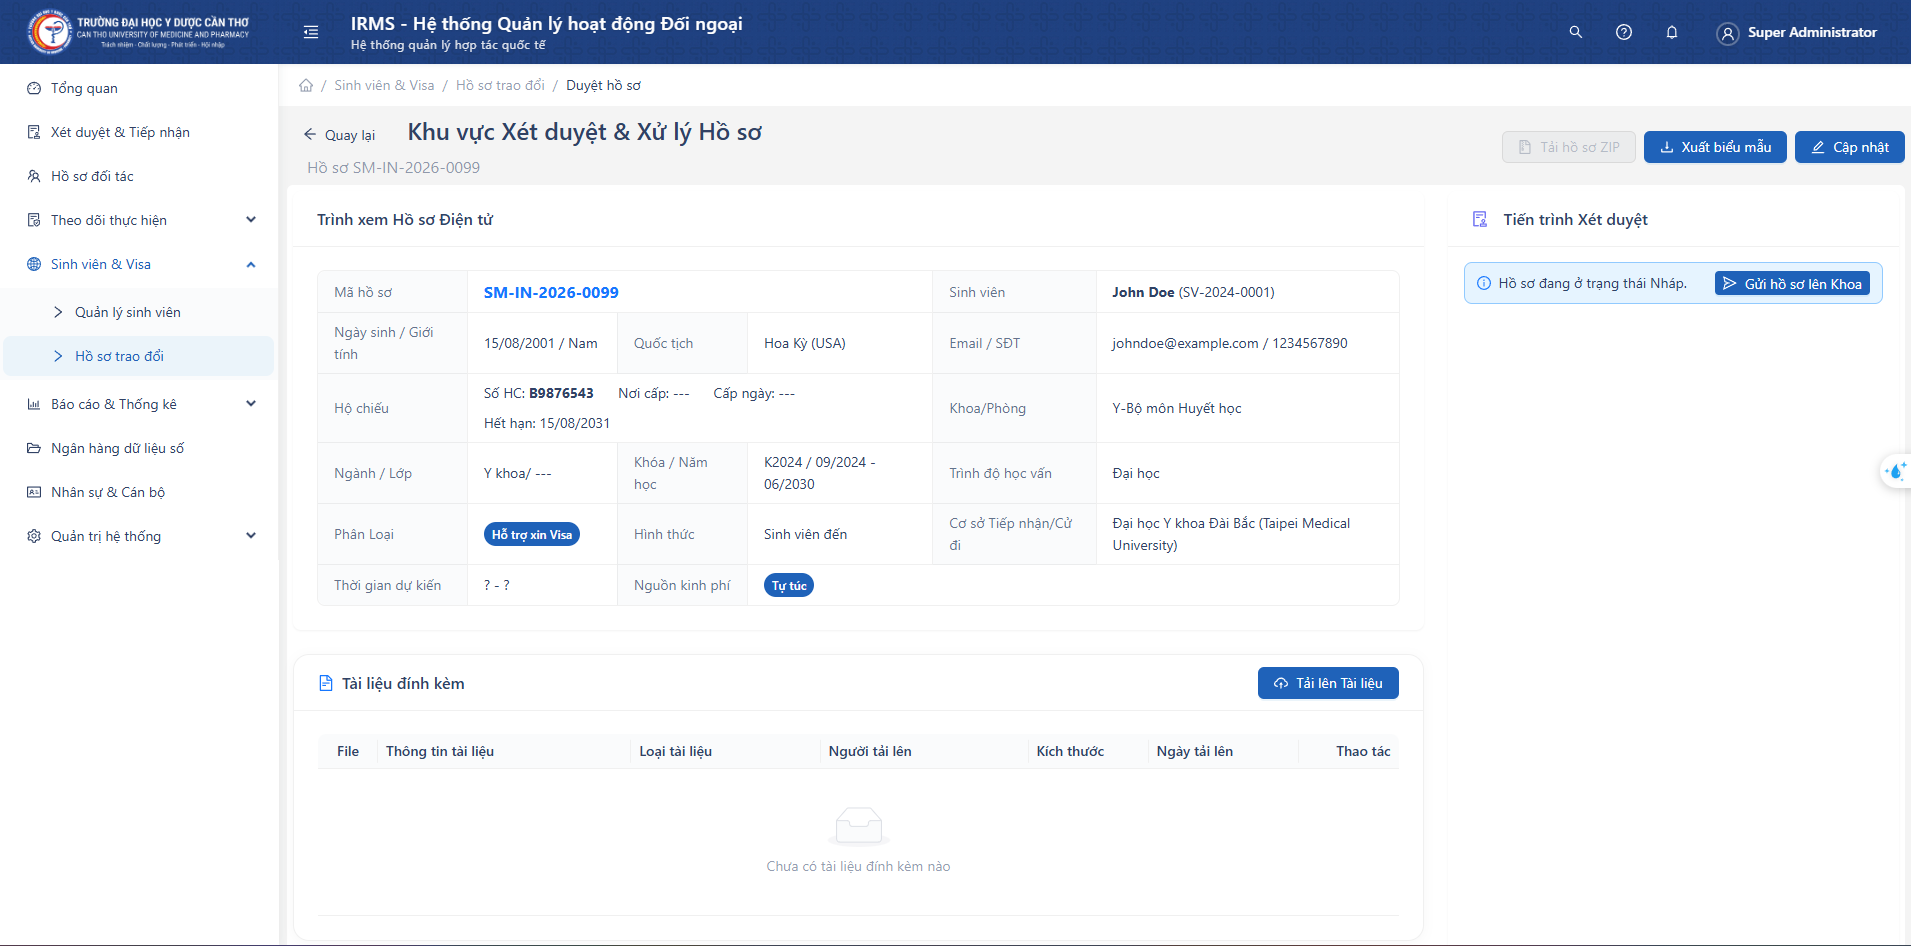Click the Quản trị hệ thống gear icon
This screenshot has height=946, width=1911.
(34, 536)
